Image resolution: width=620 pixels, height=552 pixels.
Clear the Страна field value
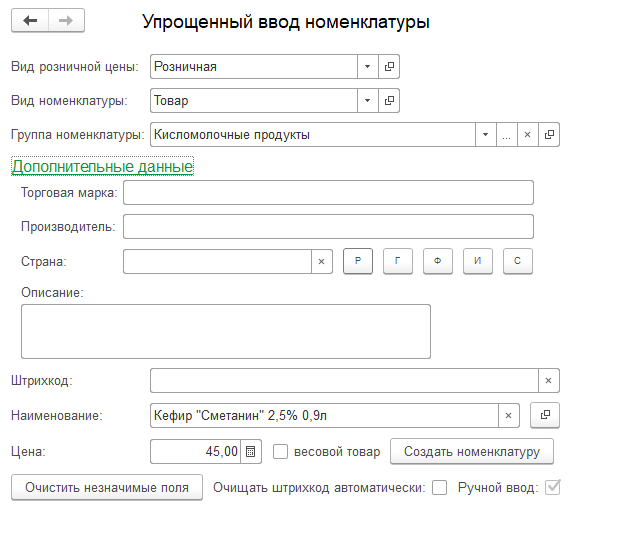pyautogui.click(x=321, y=261)
